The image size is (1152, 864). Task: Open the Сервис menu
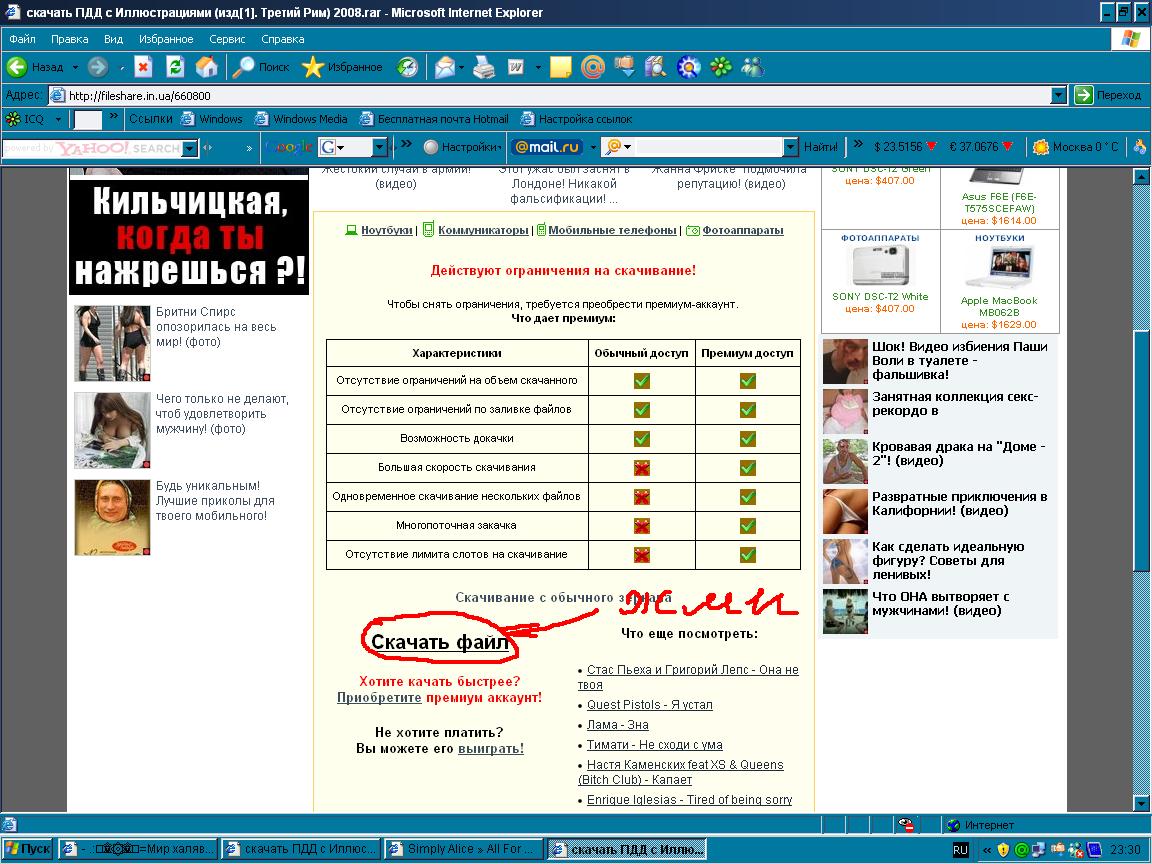click(227, 39)
